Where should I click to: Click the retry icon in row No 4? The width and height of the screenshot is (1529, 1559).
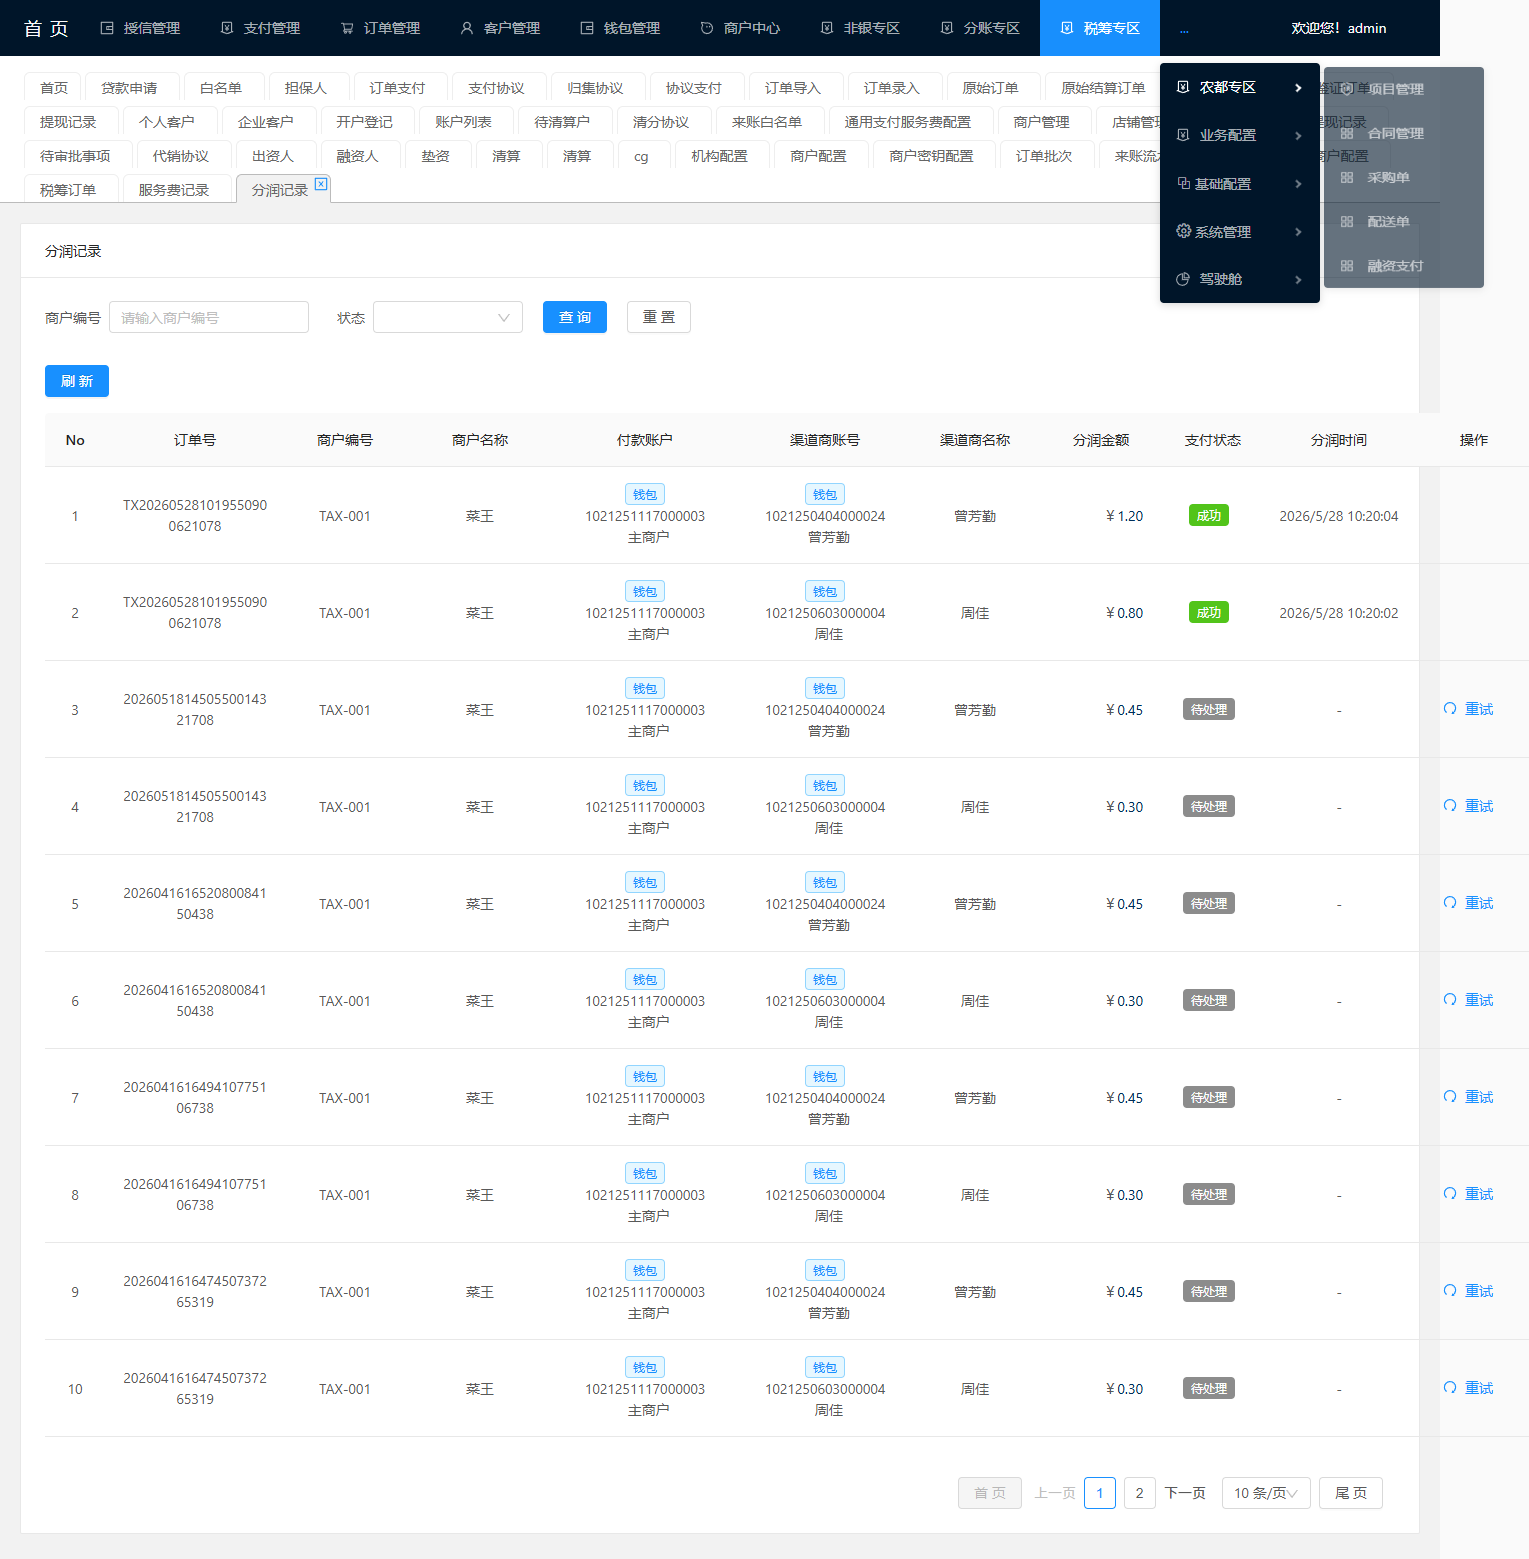[x=1450, y=806]
